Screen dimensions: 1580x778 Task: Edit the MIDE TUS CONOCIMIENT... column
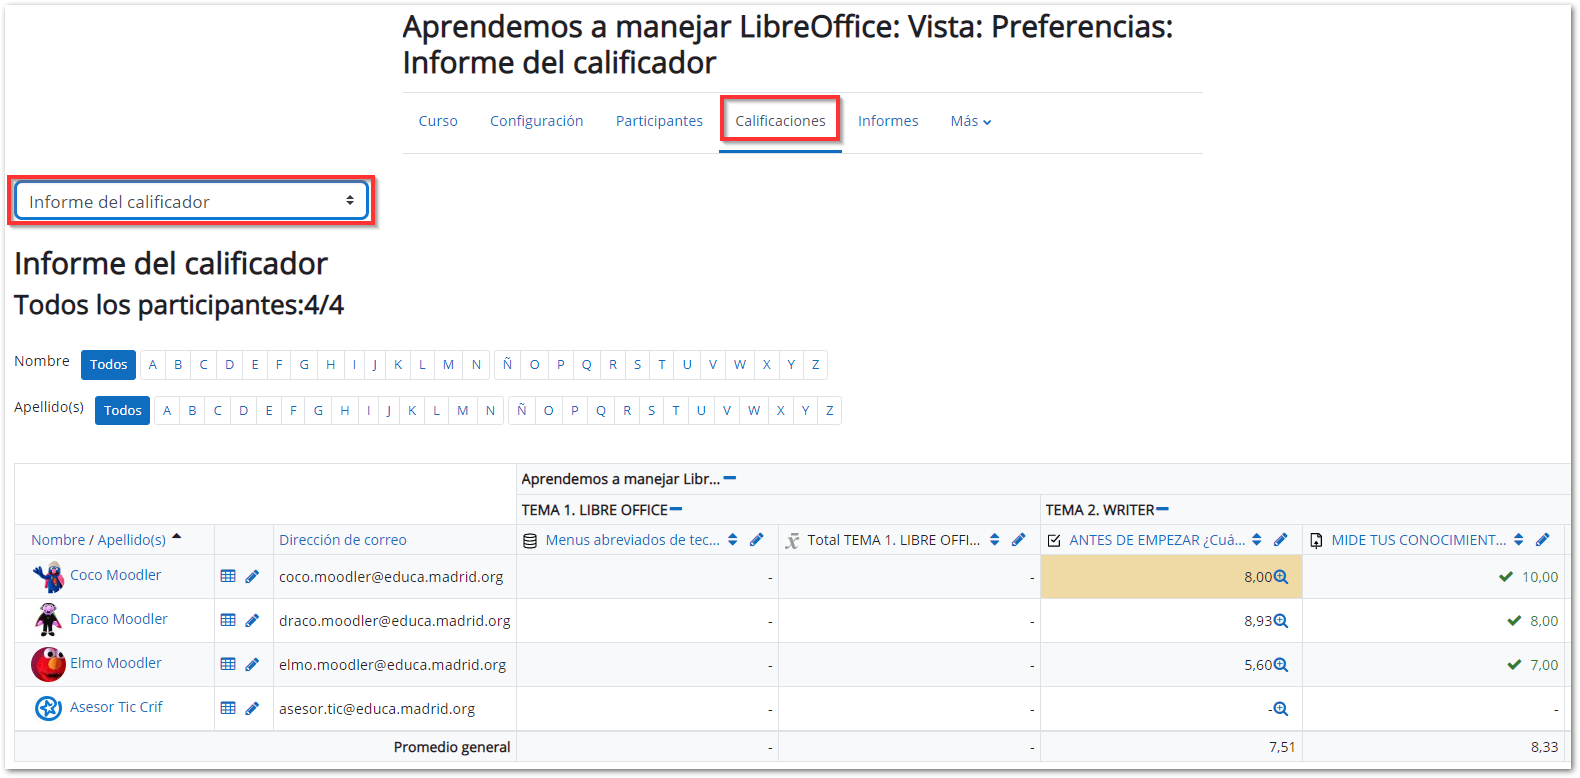pos(1543,540)
